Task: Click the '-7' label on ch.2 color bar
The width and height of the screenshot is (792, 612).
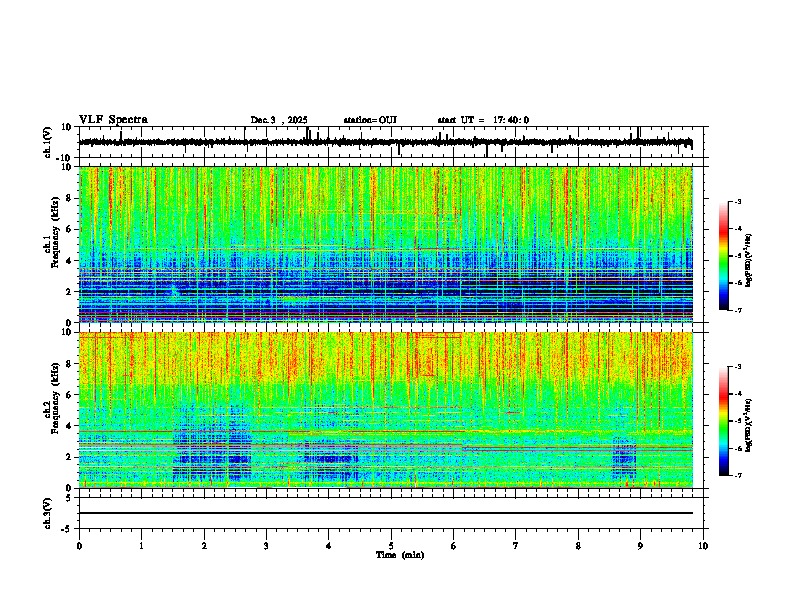Action: (x=737, y=476)
